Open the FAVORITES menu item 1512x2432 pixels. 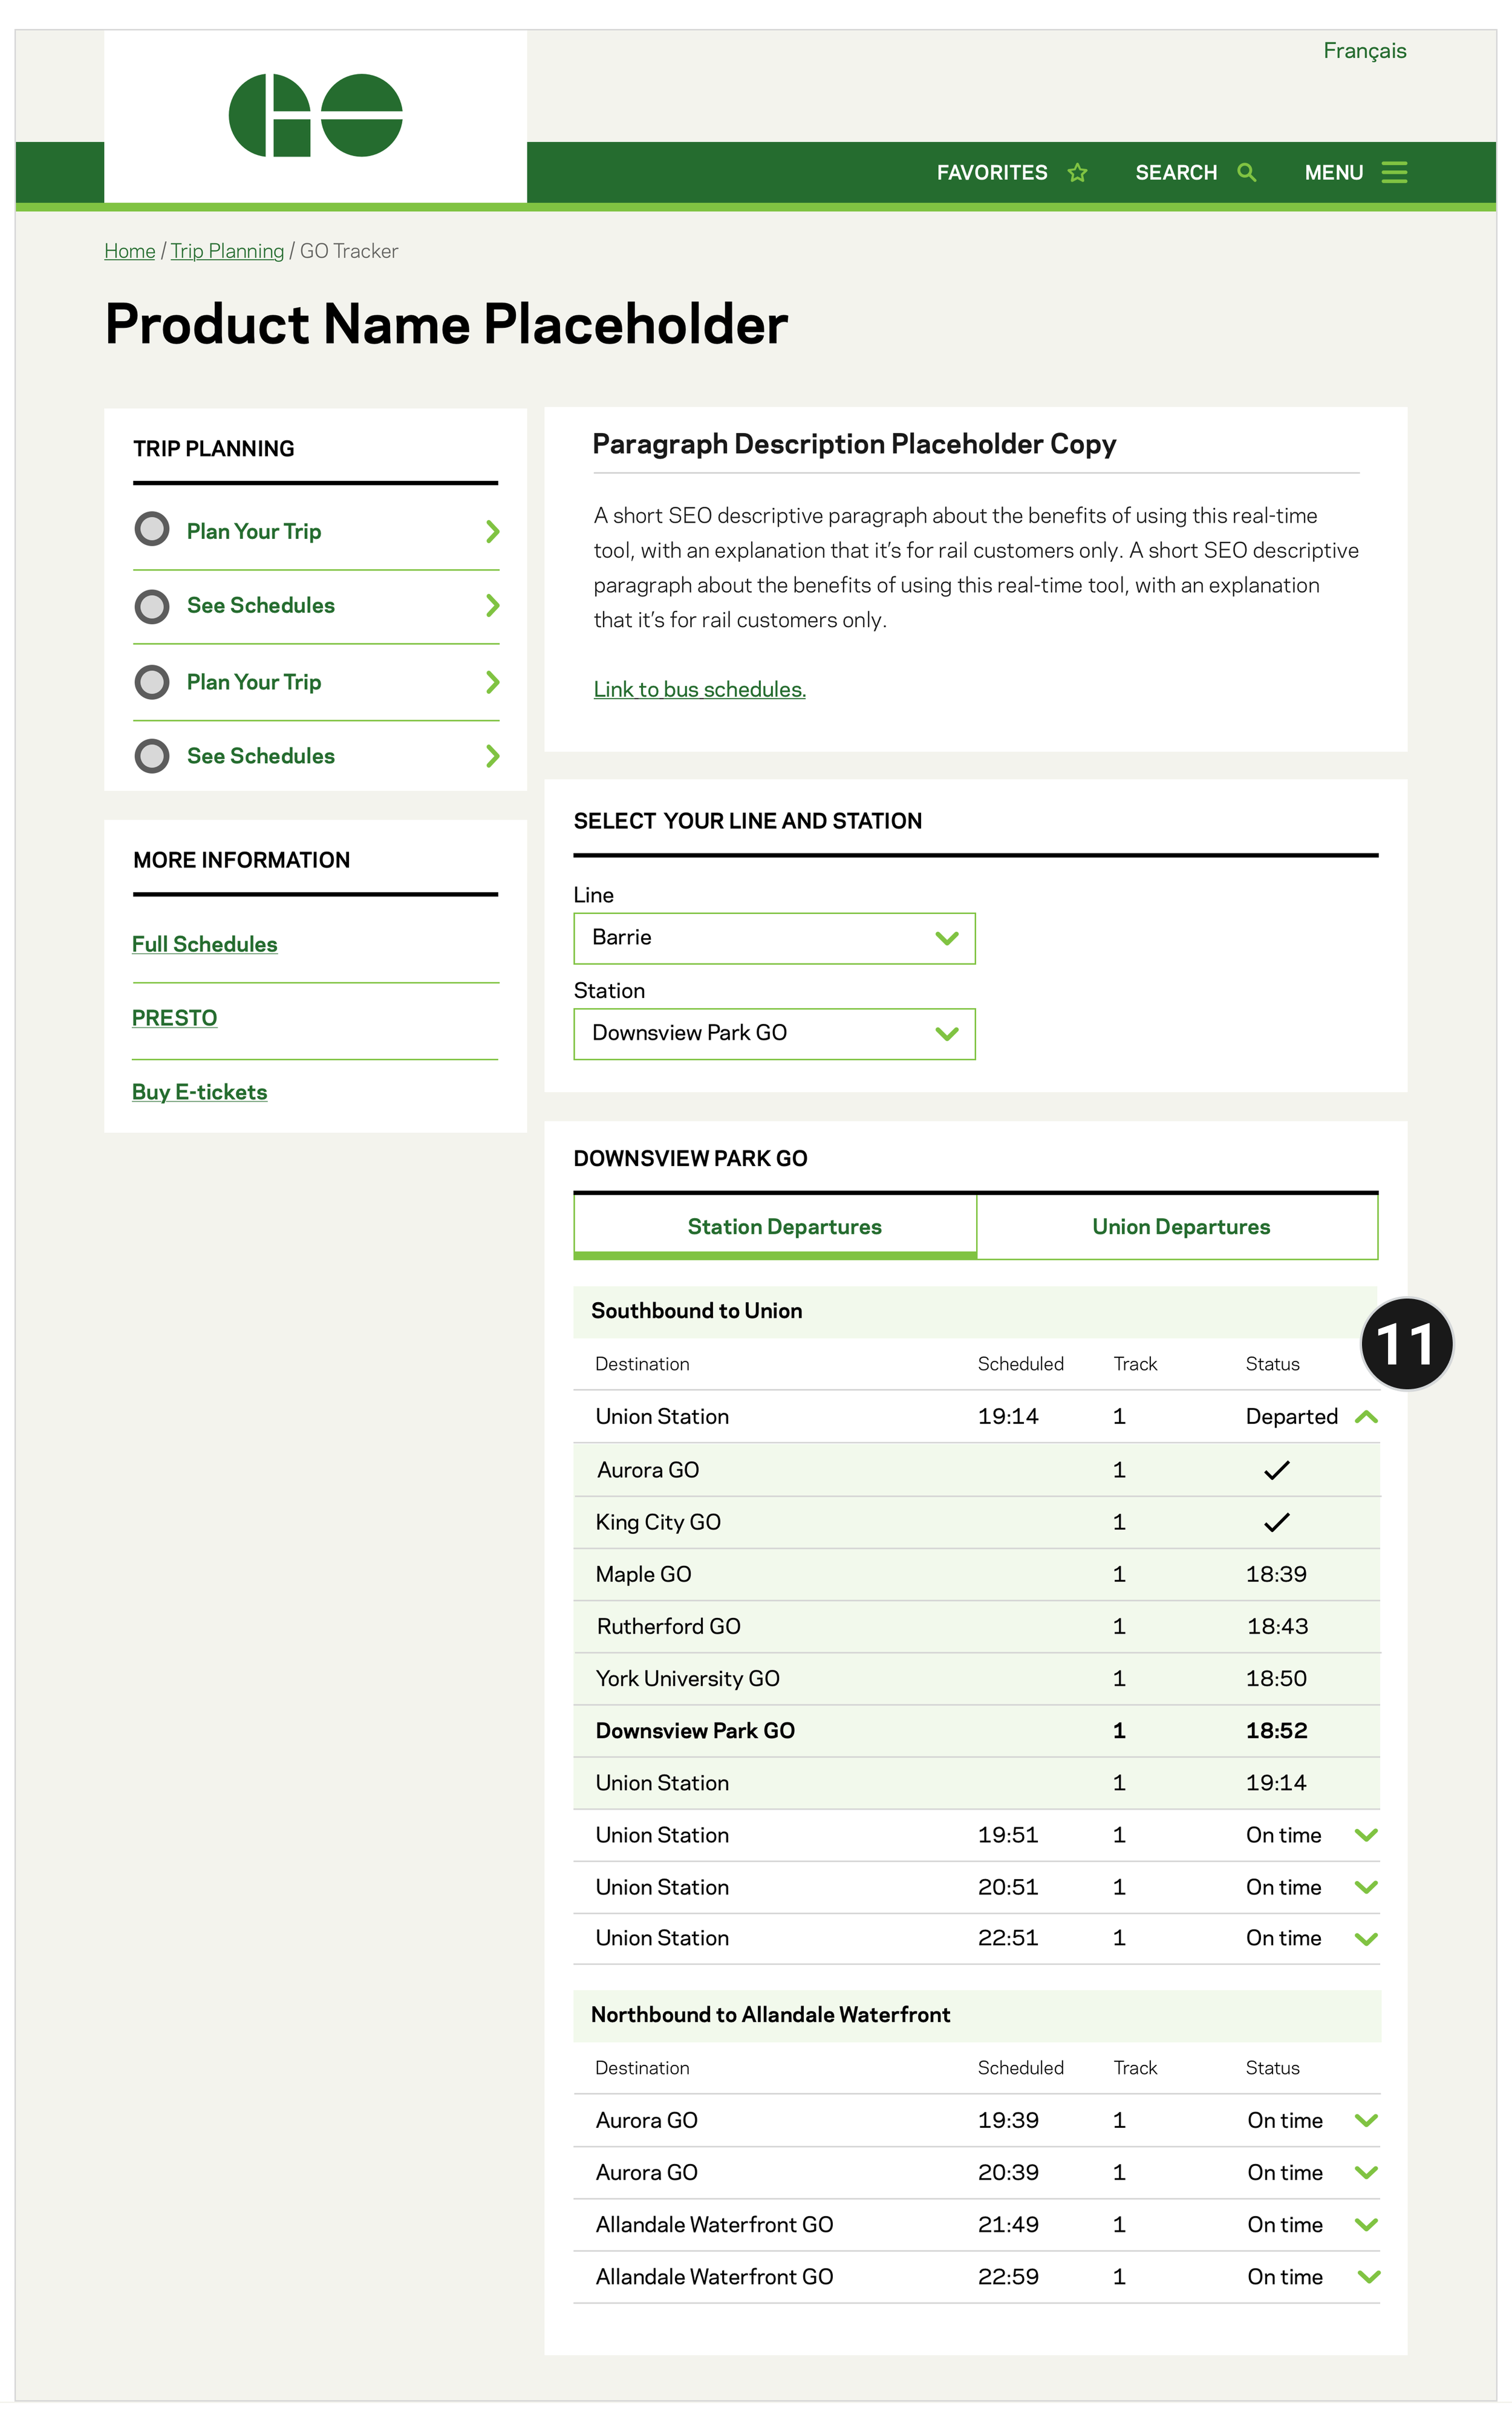click(1011, 172)
